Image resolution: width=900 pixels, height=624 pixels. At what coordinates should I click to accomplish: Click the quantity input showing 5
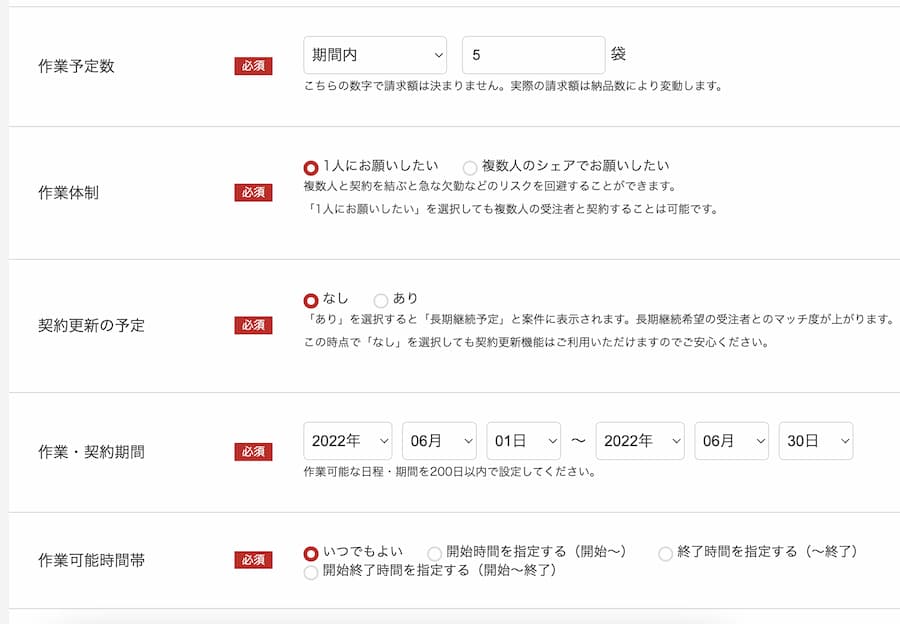pyautogui.click(x=532, y=54)
